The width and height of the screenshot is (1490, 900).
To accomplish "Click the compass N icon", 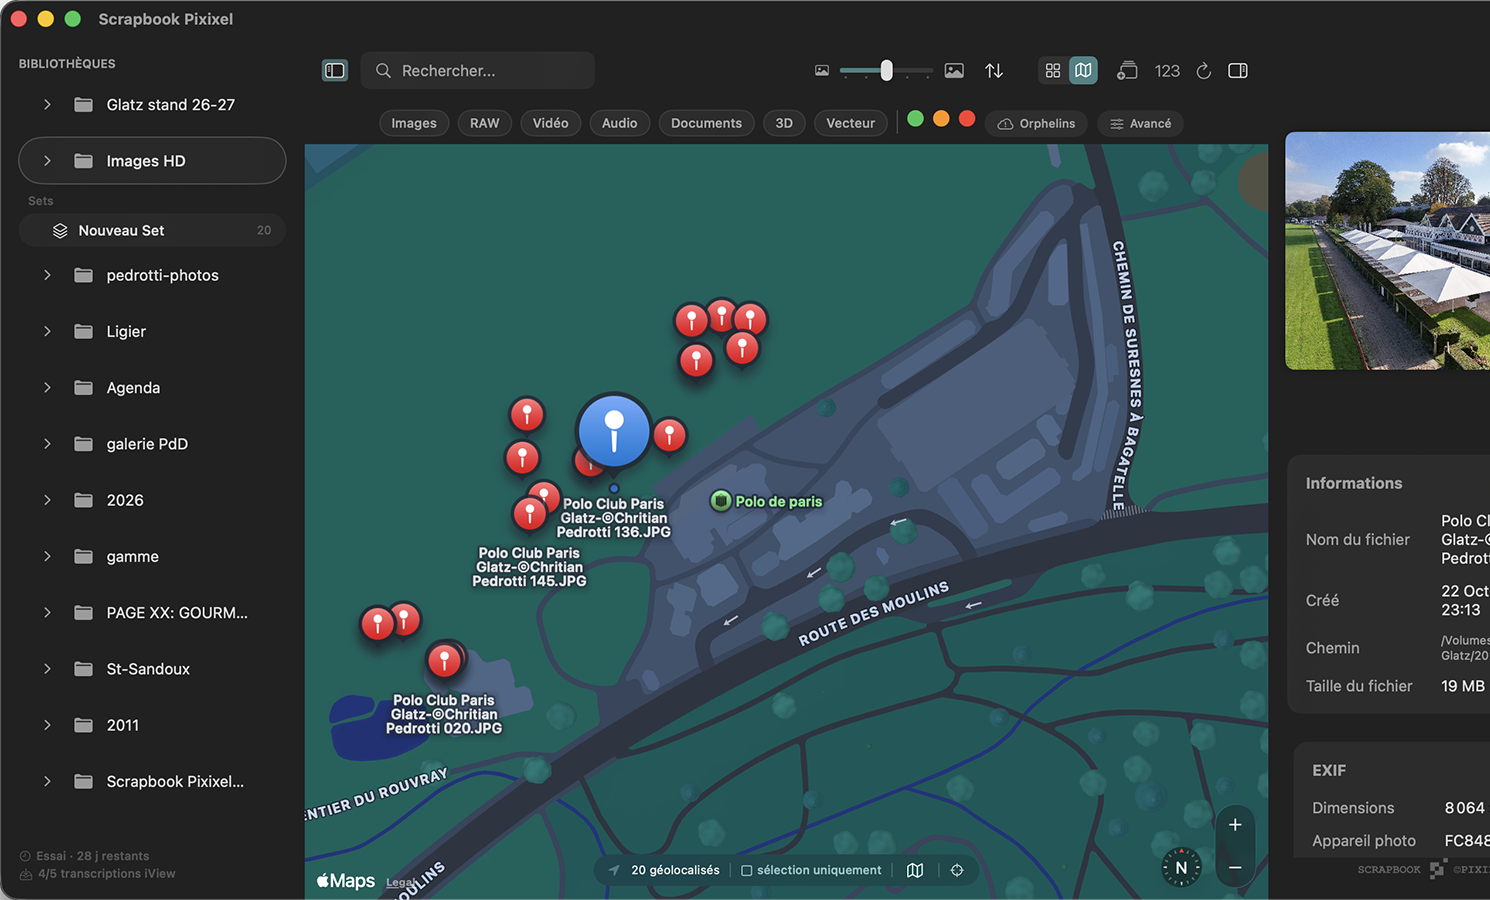I will click(x=1181, y=868).
